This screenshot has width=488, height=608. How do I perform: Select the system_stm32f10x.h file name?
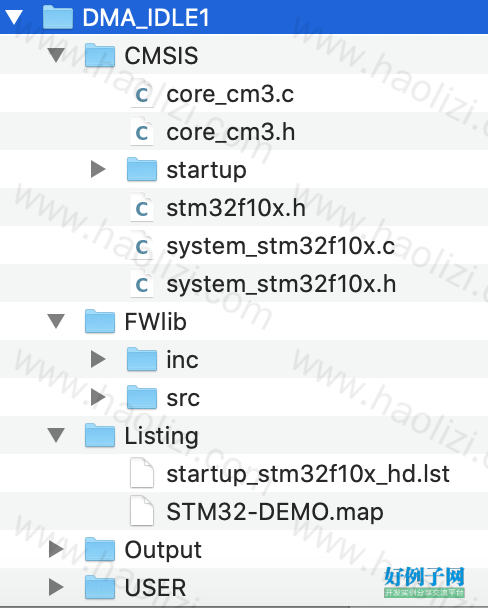[281, 285]
